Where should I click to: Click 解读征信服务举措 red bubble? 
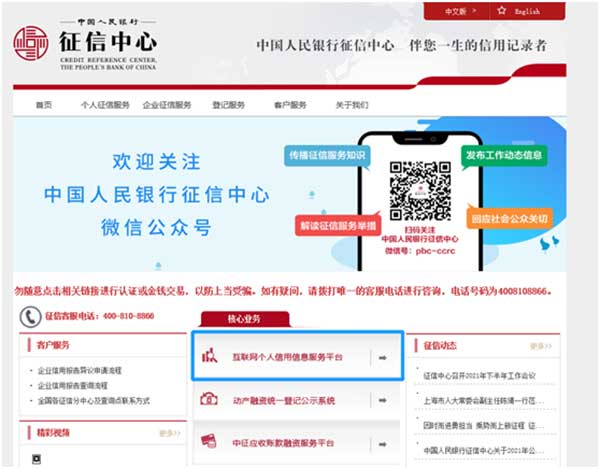coord(338,226)
